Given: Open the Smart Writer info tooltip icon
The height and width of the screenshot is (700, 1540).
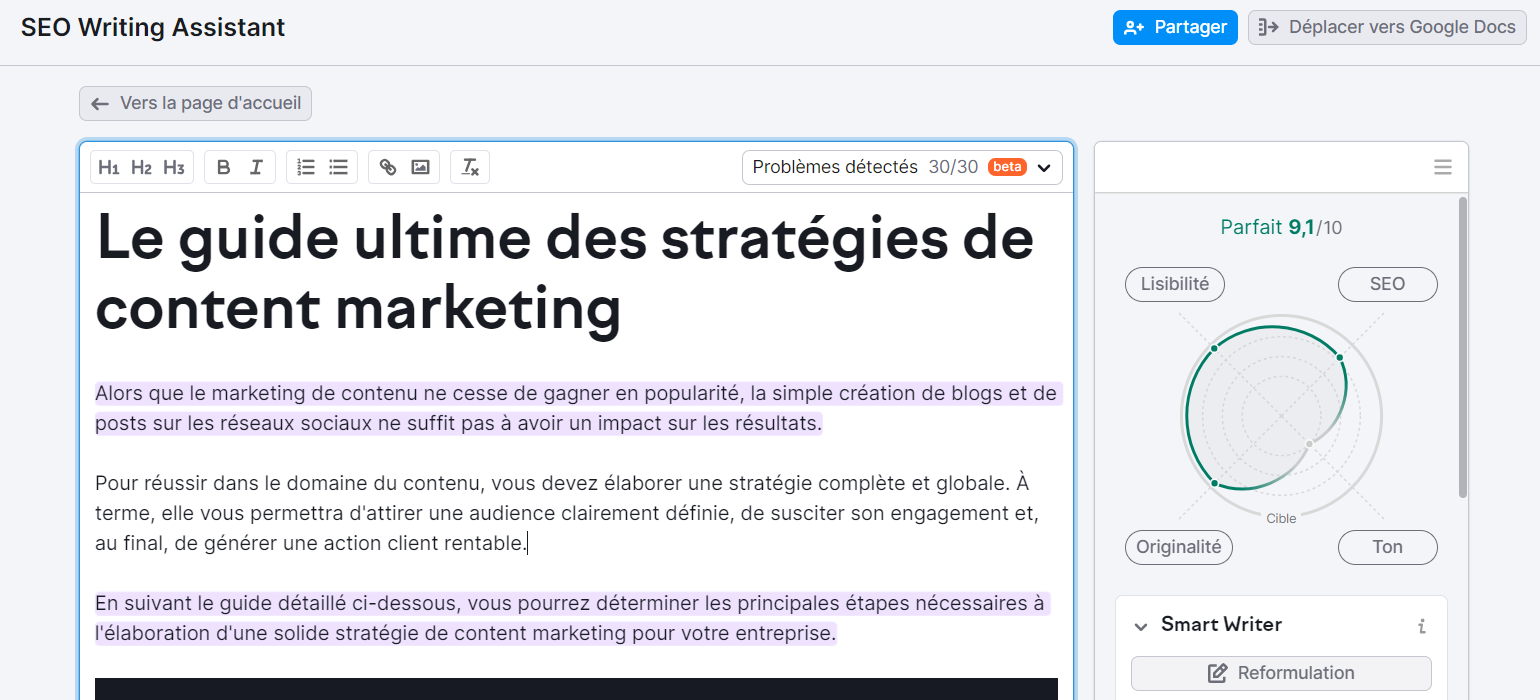Looking at the screenshot, I should [x=1422, y=625].
